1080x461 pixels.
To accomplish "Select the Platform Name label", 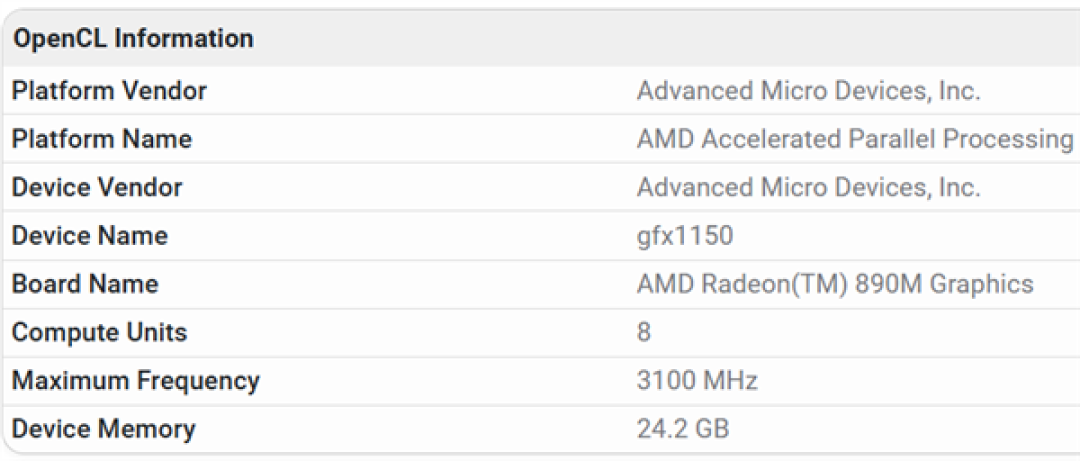I will pyautogui.click(x=102, y=139).
